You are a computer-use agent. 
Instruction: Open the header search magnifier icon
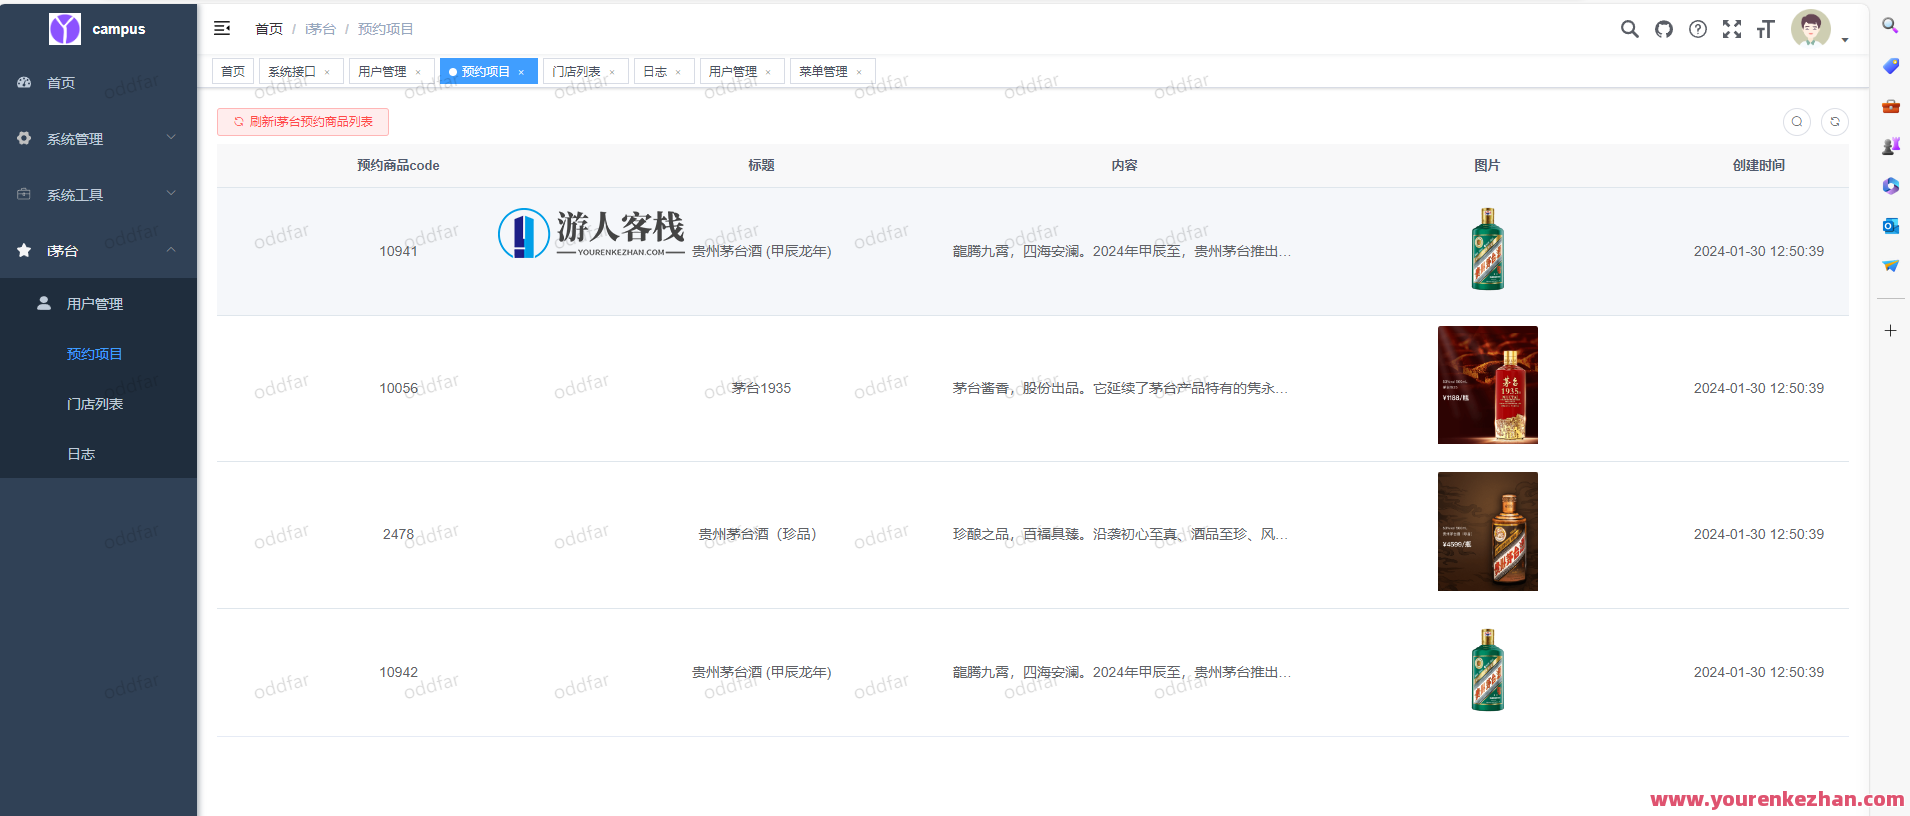click(1630, 29)
